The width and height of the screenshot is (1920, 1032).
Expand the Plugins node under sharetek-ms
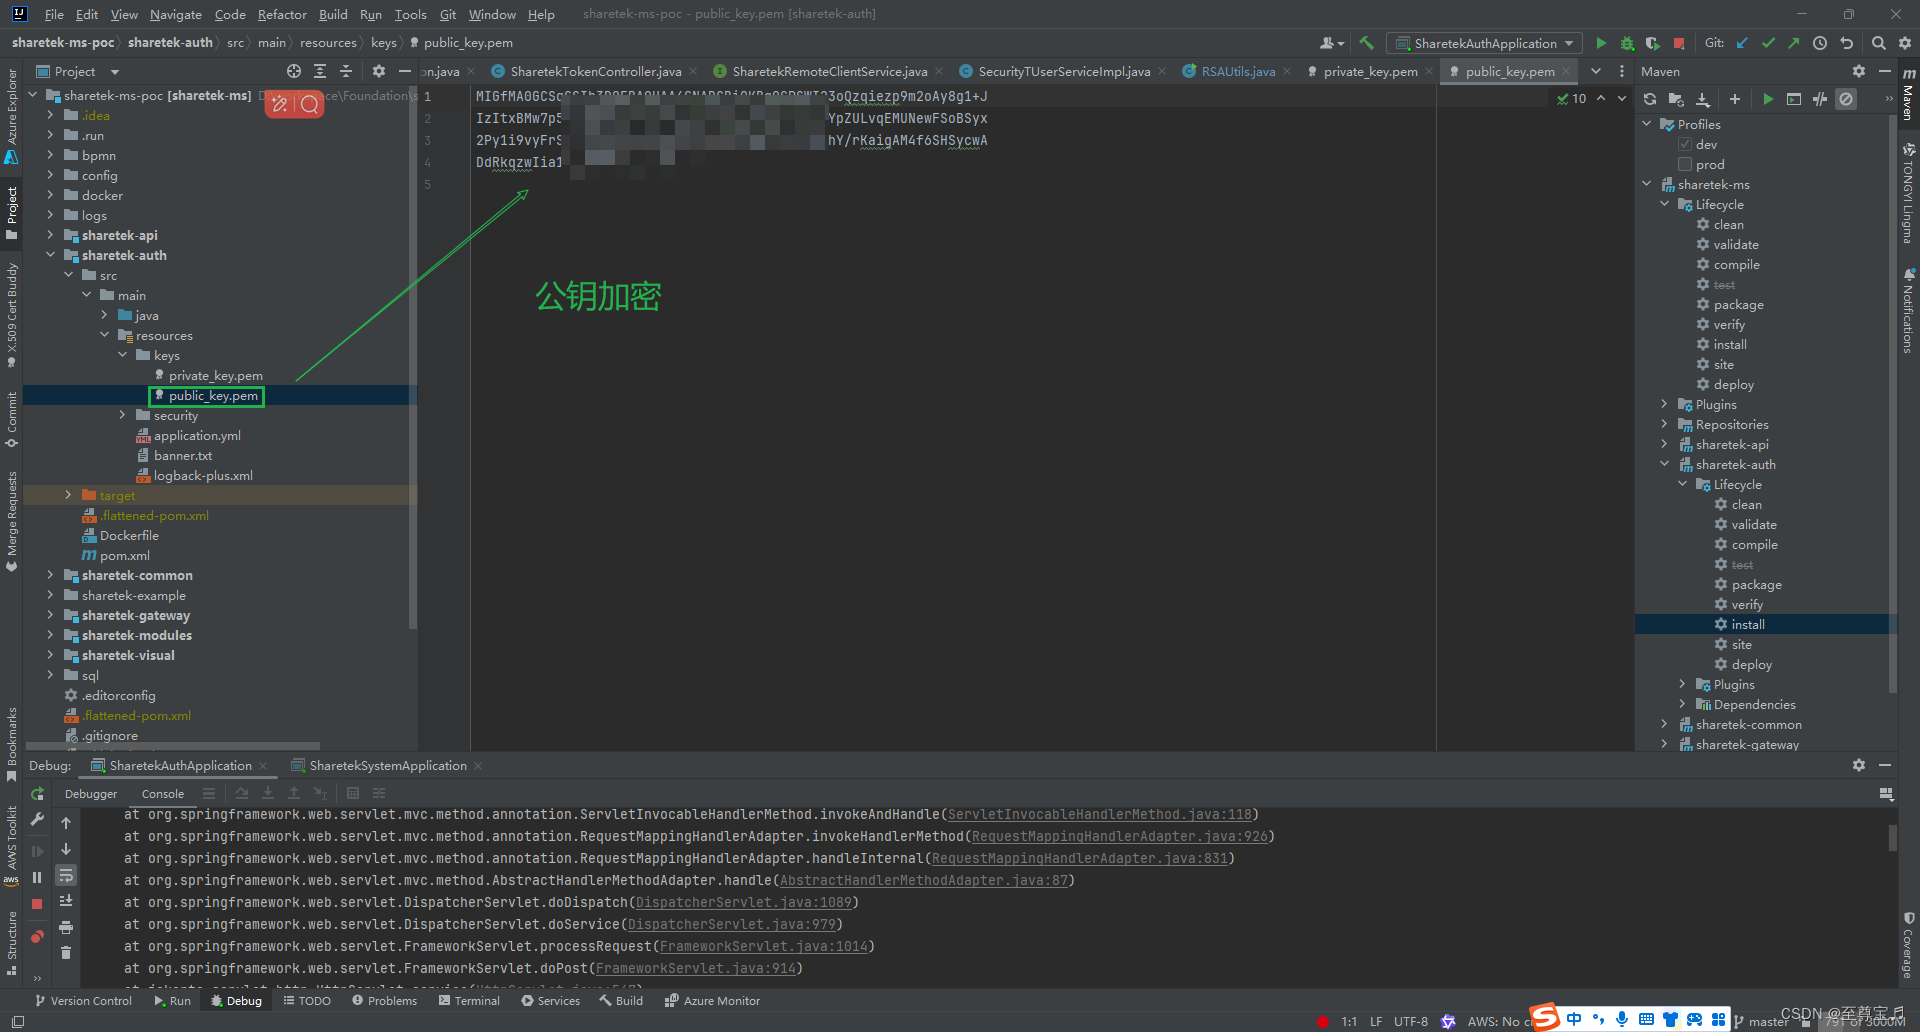(1664, 404)
